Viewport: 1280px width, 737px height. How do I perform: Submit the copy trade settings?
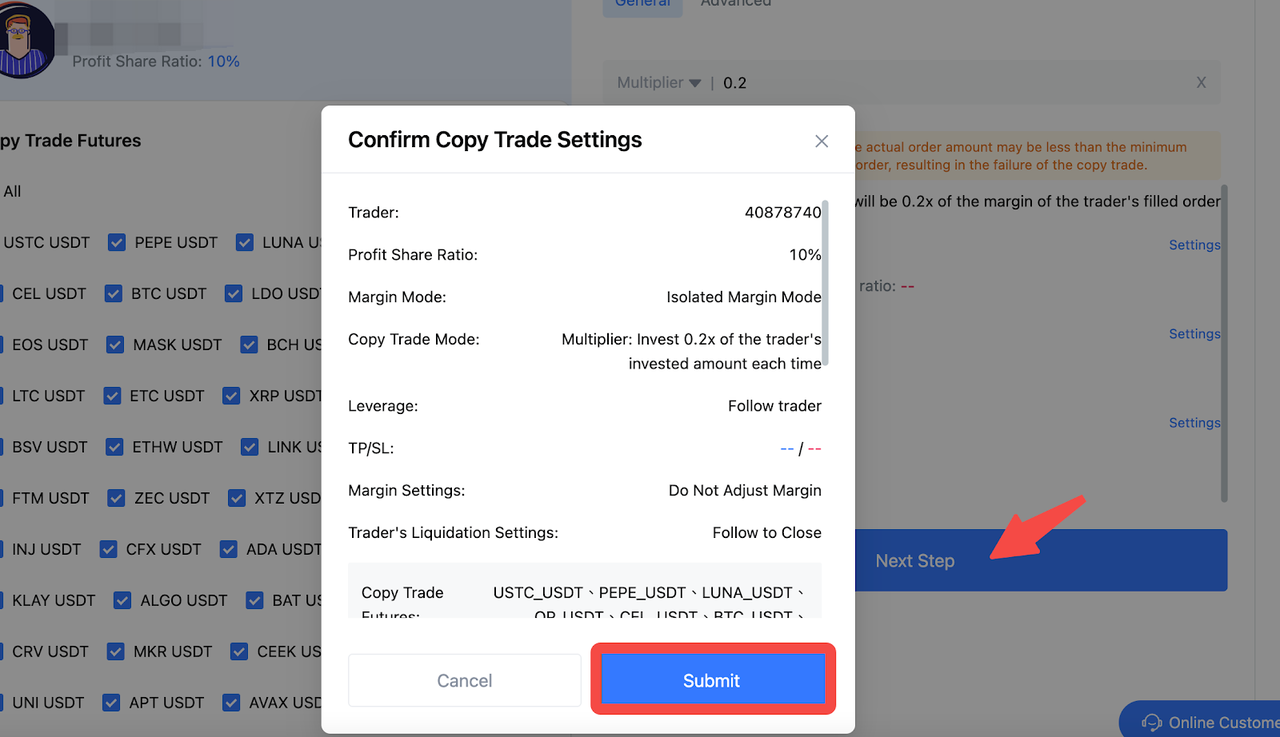[x=712, y=680]
